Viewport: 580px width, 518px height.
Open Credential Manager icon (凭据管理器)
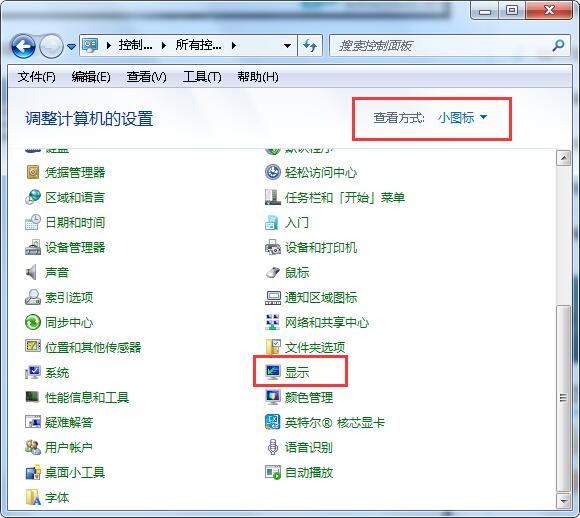[33, 172]
